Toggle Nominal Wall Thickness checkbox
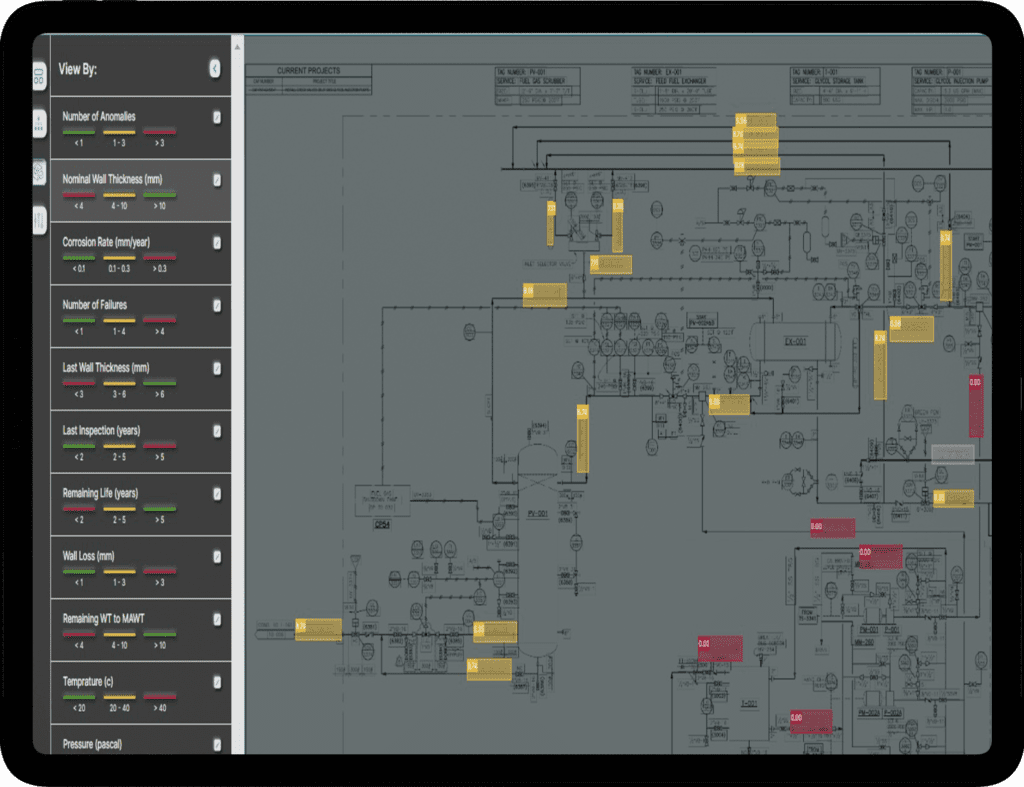 click(x=217, y=180)
